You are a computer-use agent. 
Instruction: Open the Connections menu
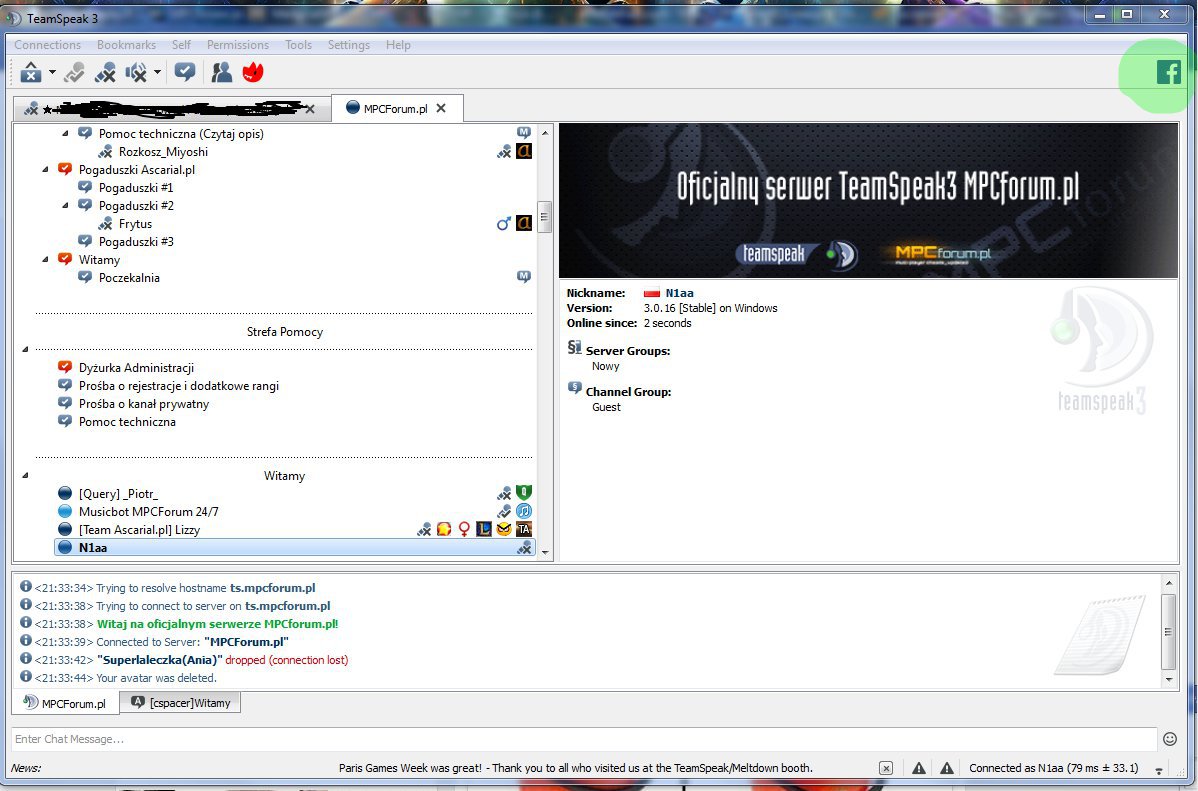pyautogui.click(x=47, y=45)
